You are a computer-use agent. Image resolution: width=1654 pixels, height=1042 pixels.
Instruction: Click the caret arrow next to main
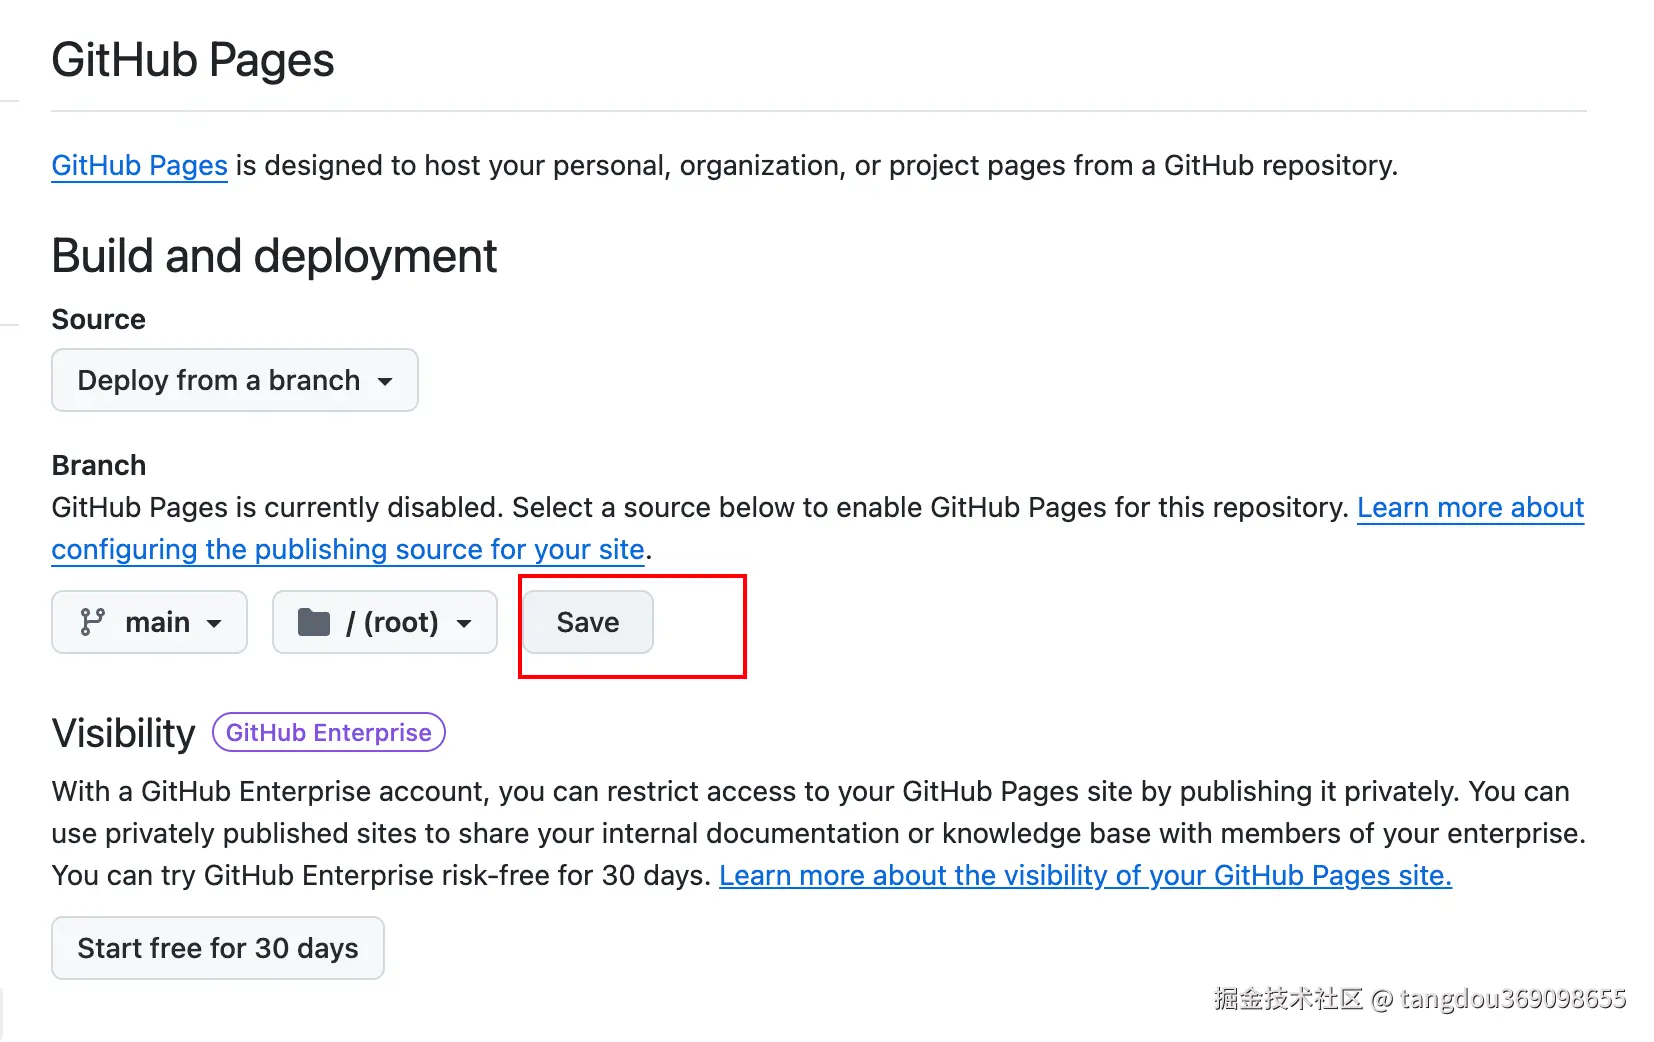[x=214, y=623]
